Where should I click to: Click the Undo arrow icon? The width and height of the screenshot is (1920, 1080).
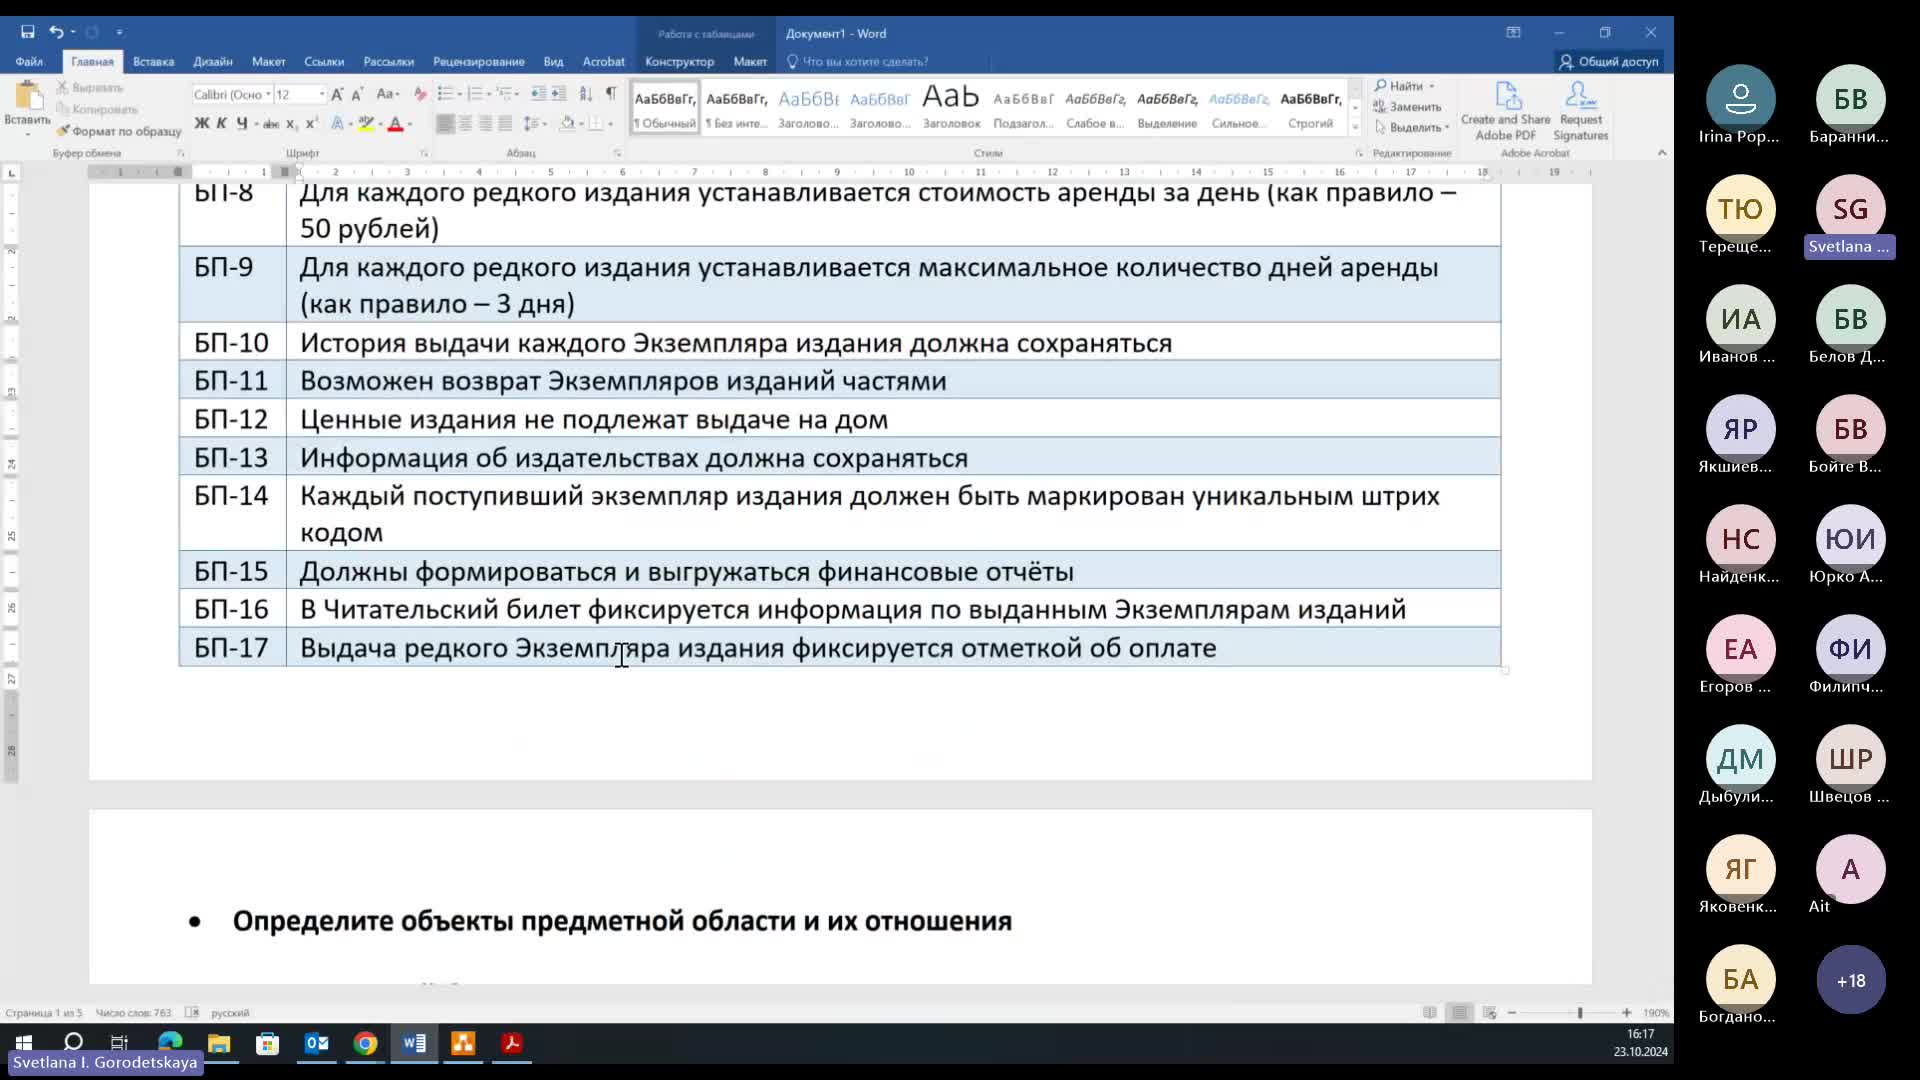pos(56,32)
